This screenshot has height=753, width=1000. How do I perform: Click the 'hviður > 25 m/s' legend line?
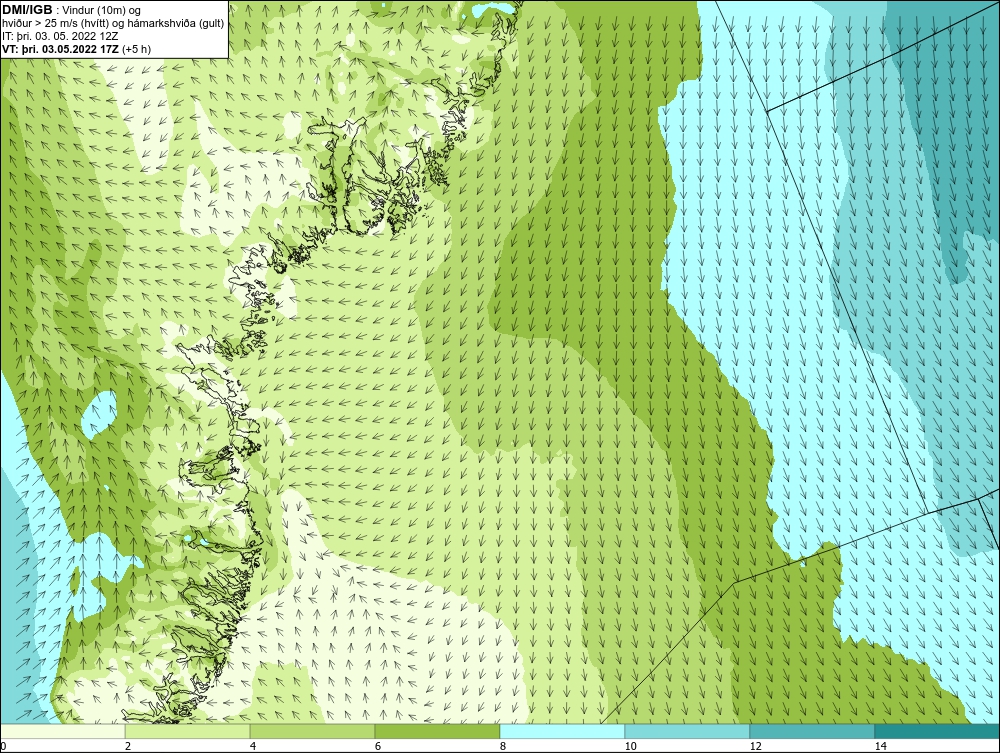click(113, 24)
